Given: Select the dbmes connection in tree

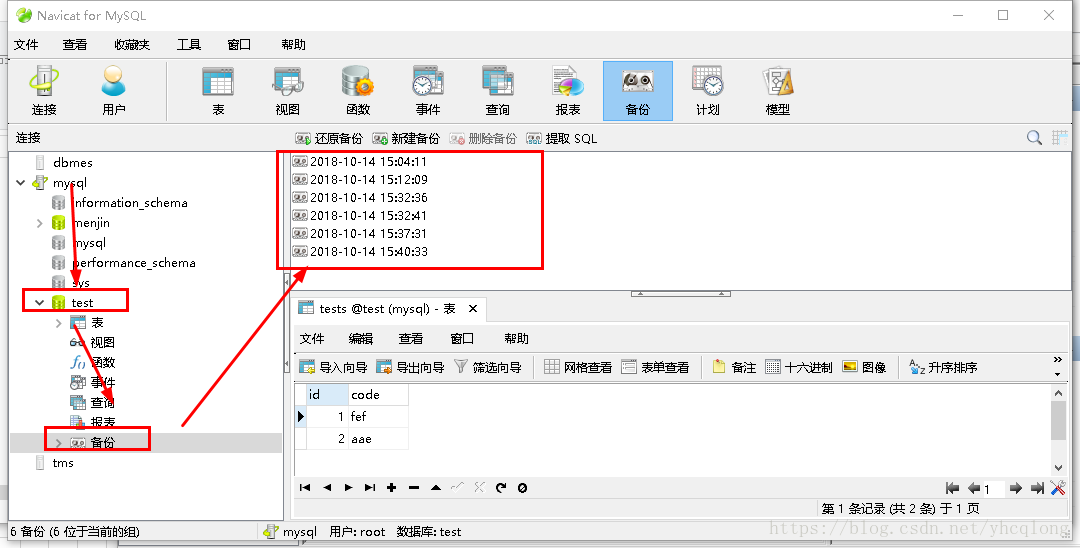Looking at the screenshot, I should (x=64, y=162).
